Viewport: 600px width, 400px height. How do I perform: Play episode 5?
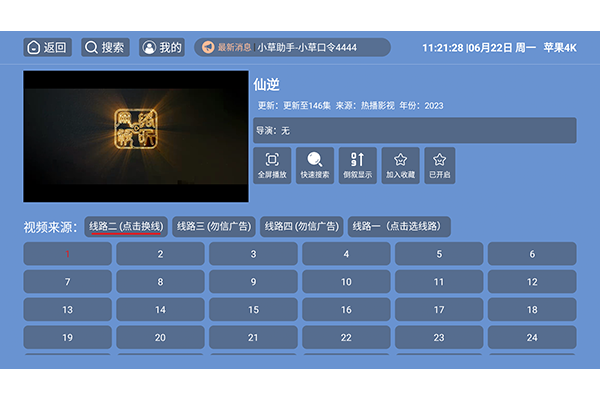coord(439,254)
